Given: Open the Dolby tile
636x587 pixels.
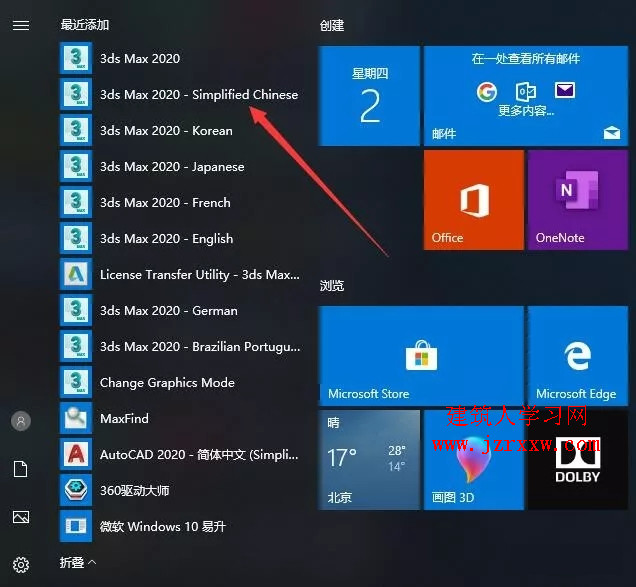Looking at the screenshot, I should coord(578,460).
